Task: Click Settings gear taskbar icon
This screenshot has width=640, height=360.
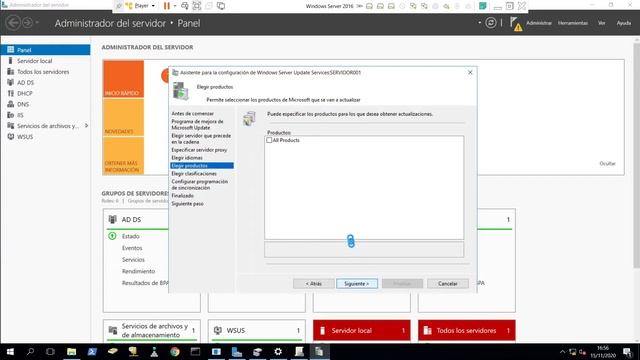Action: (x=278, y=351)
